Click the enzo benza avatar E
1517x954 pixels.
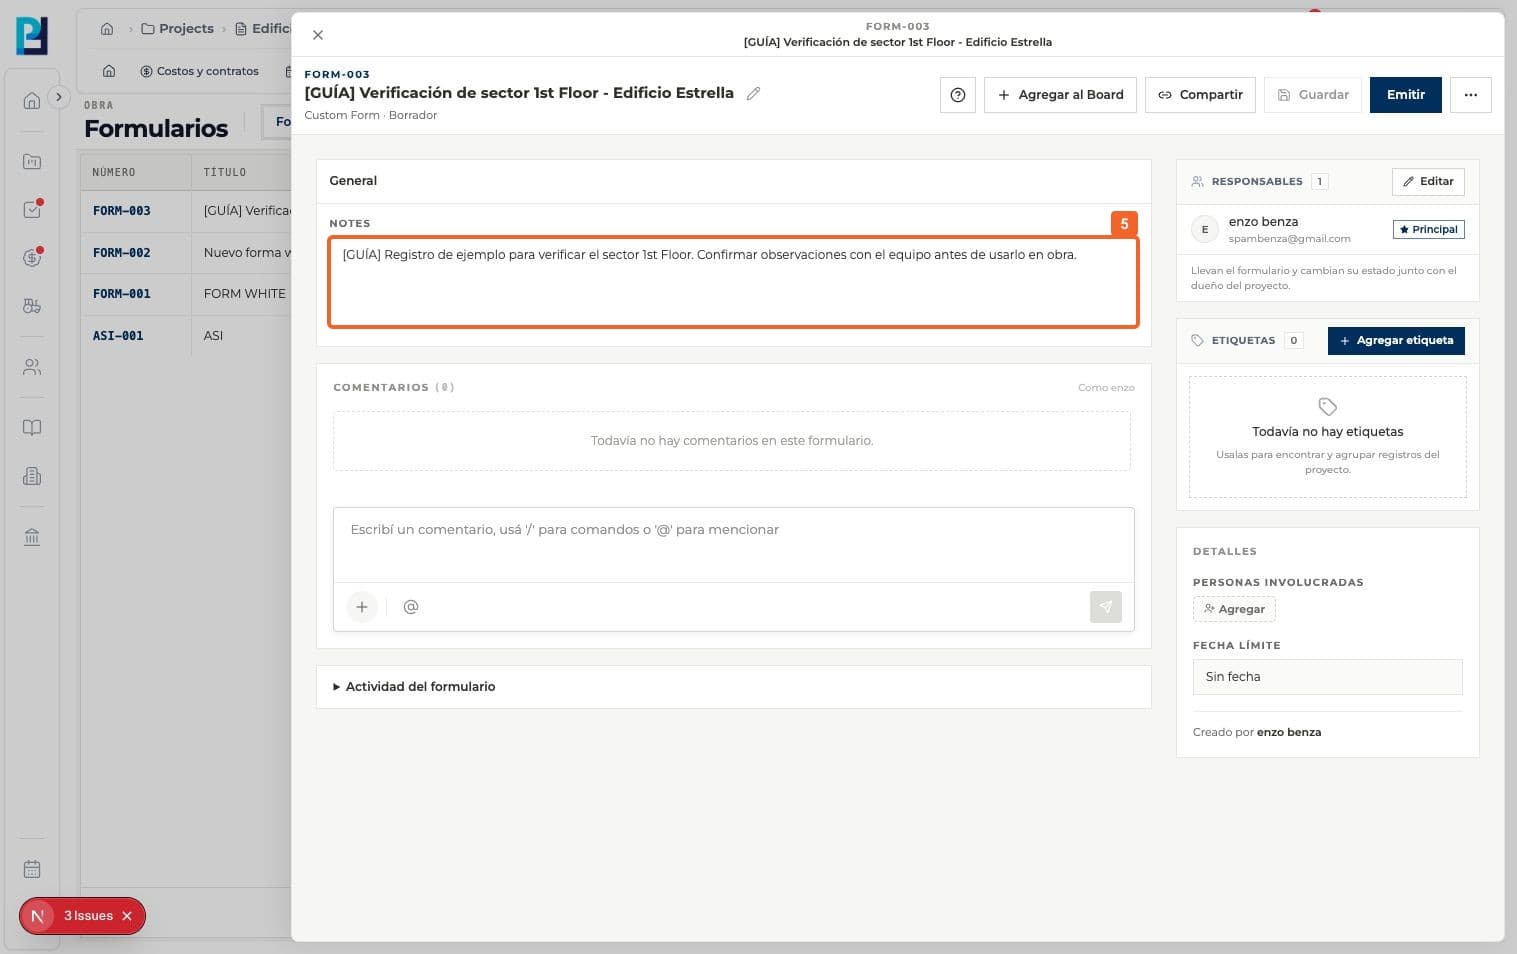(1205, 230)
